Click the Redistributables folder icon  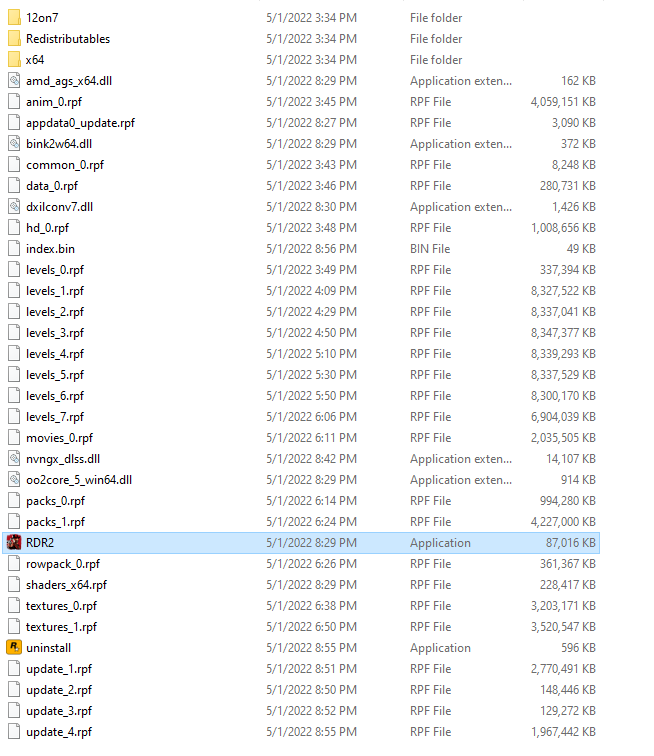(14, 39)
